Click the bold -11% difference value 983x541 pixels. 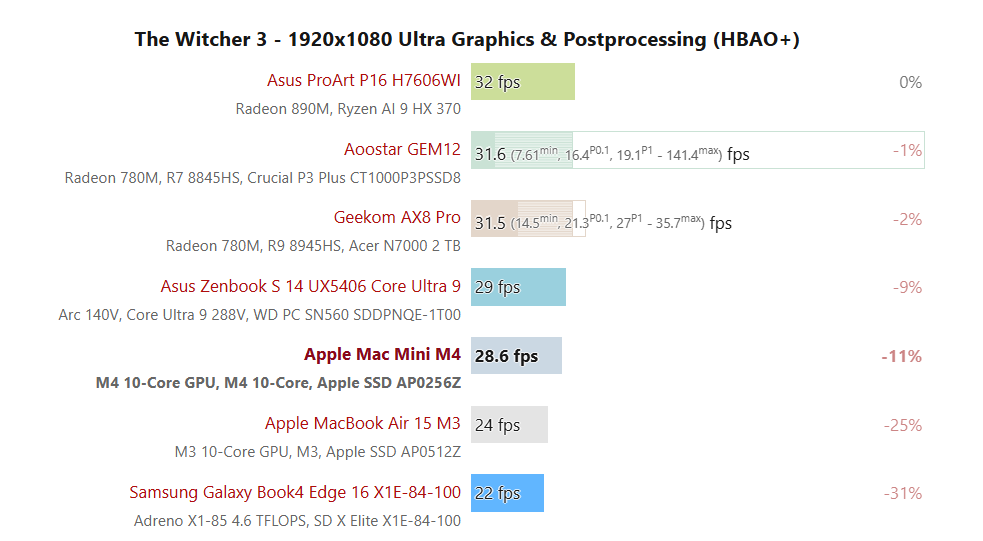click(901, 356)
